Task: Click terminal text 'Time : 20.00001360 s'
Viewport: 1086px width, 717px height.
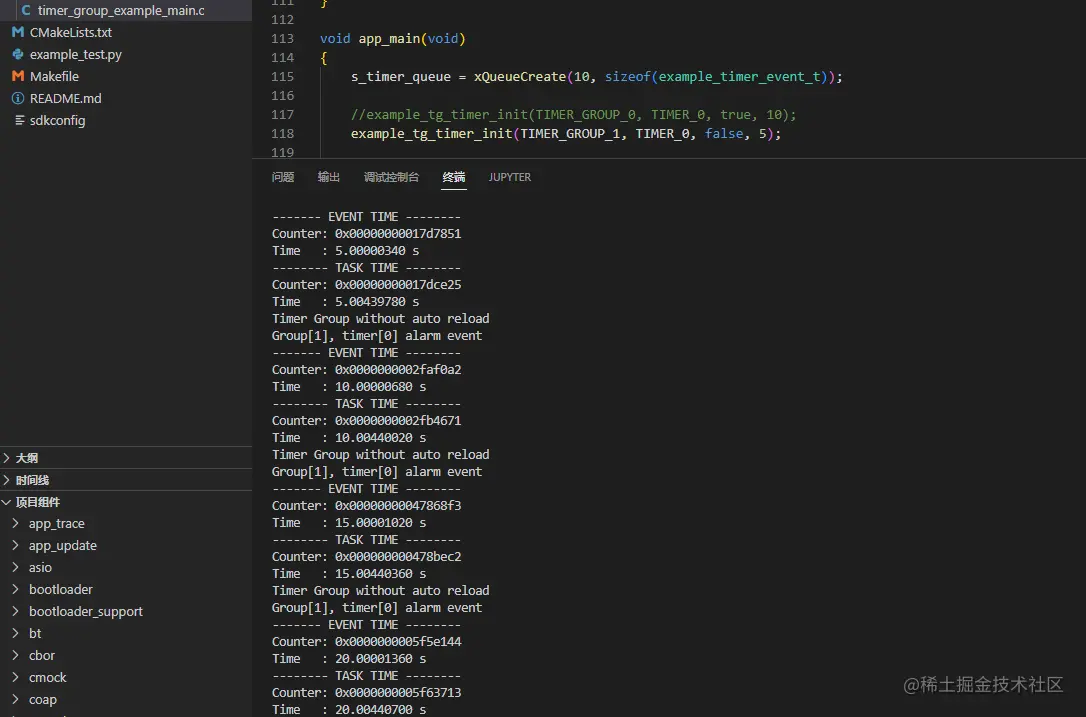Action: 349,659
